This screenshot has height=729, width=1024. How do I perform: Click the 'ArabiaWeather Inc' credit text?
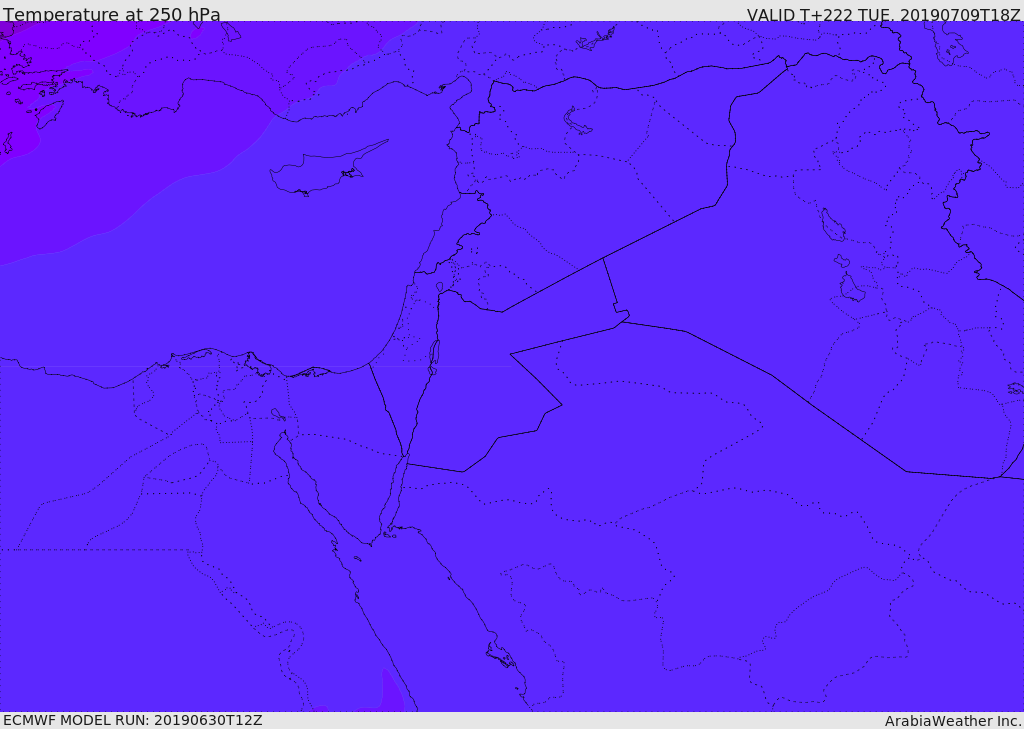click(953, 721)
